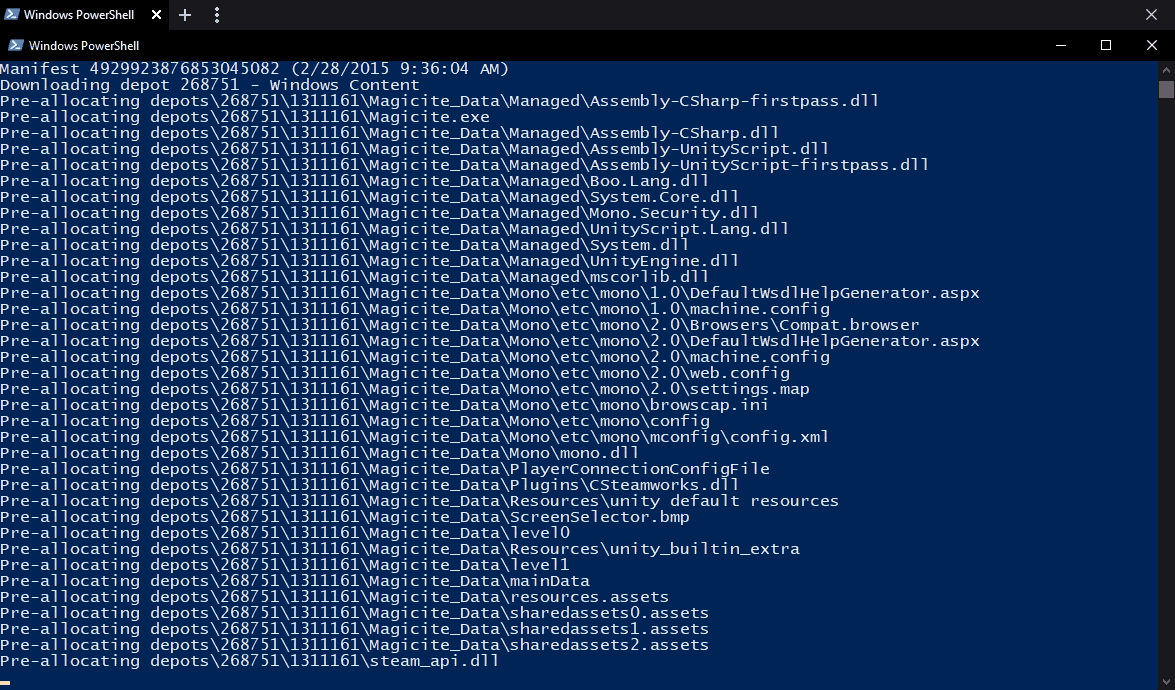
Task: Open a new tab with plus button
Action: [185, 15]
